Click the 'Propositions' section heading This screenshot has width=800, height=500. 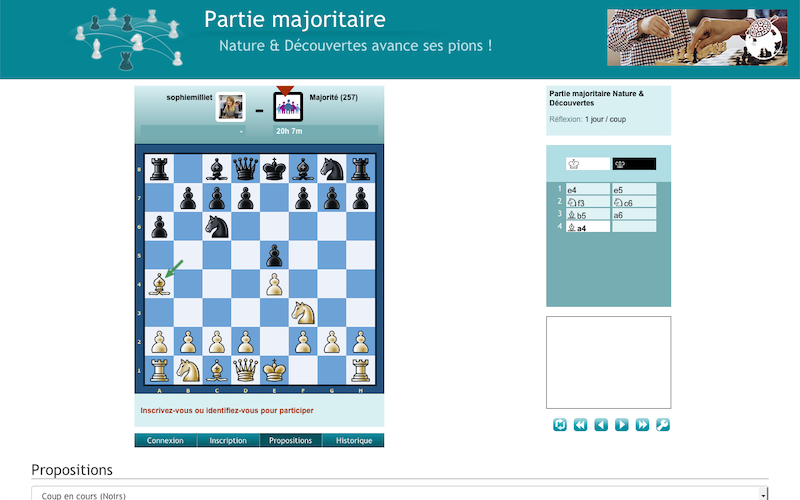(72, 470)
